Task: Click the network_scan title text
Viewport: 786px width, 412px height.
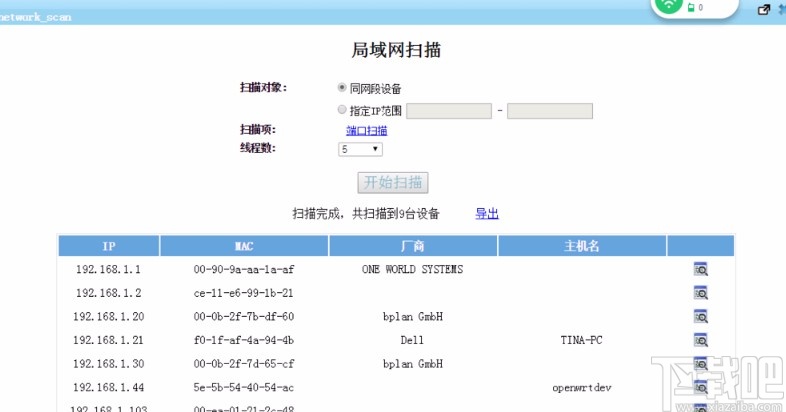Action: point(35,17)
